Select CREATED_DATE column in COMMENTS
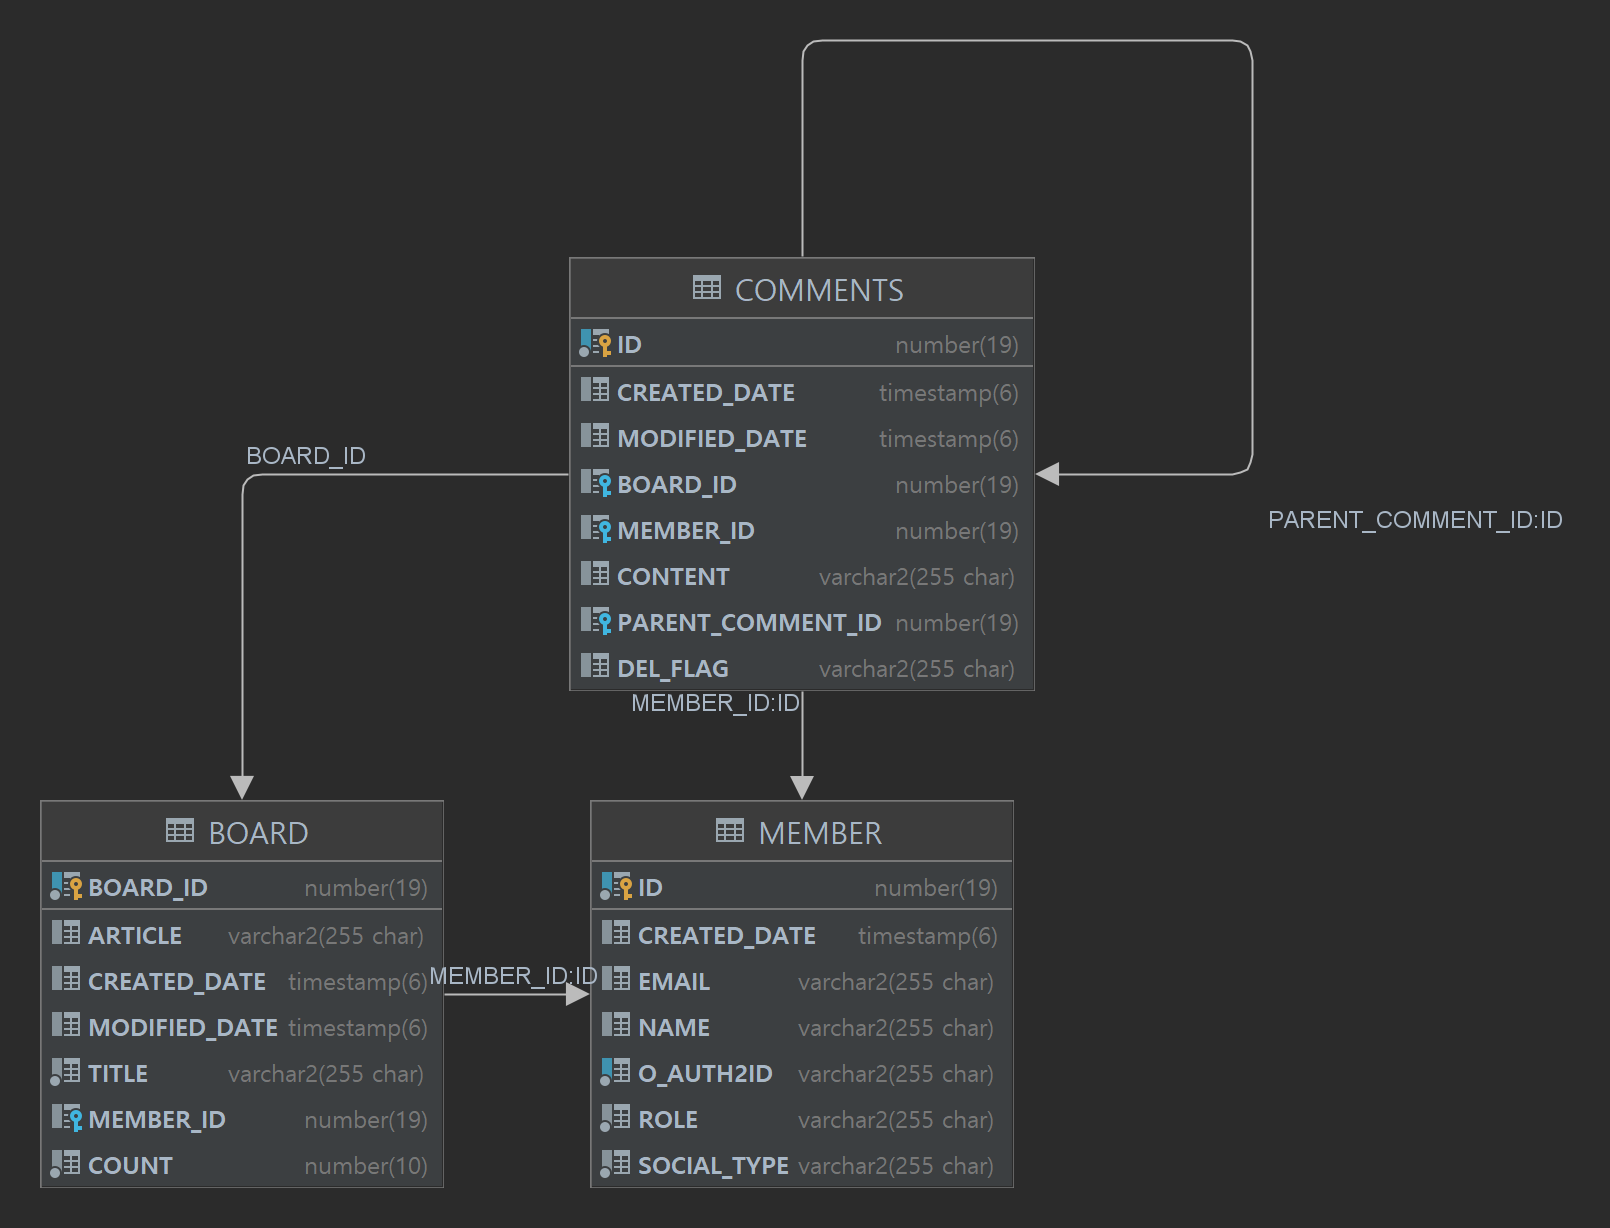1610x1228 pixels. click(802, 392)
